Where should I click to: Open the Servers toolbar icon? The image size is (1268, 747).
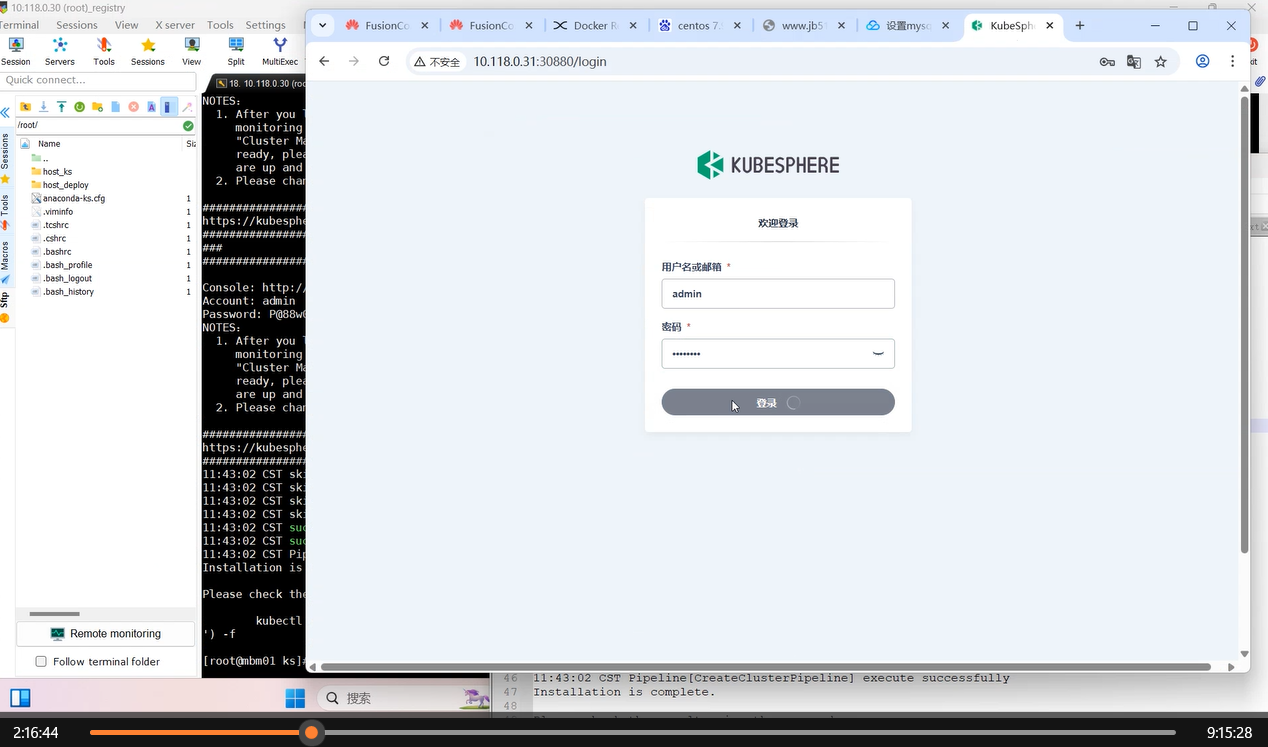tap(60, 50)
